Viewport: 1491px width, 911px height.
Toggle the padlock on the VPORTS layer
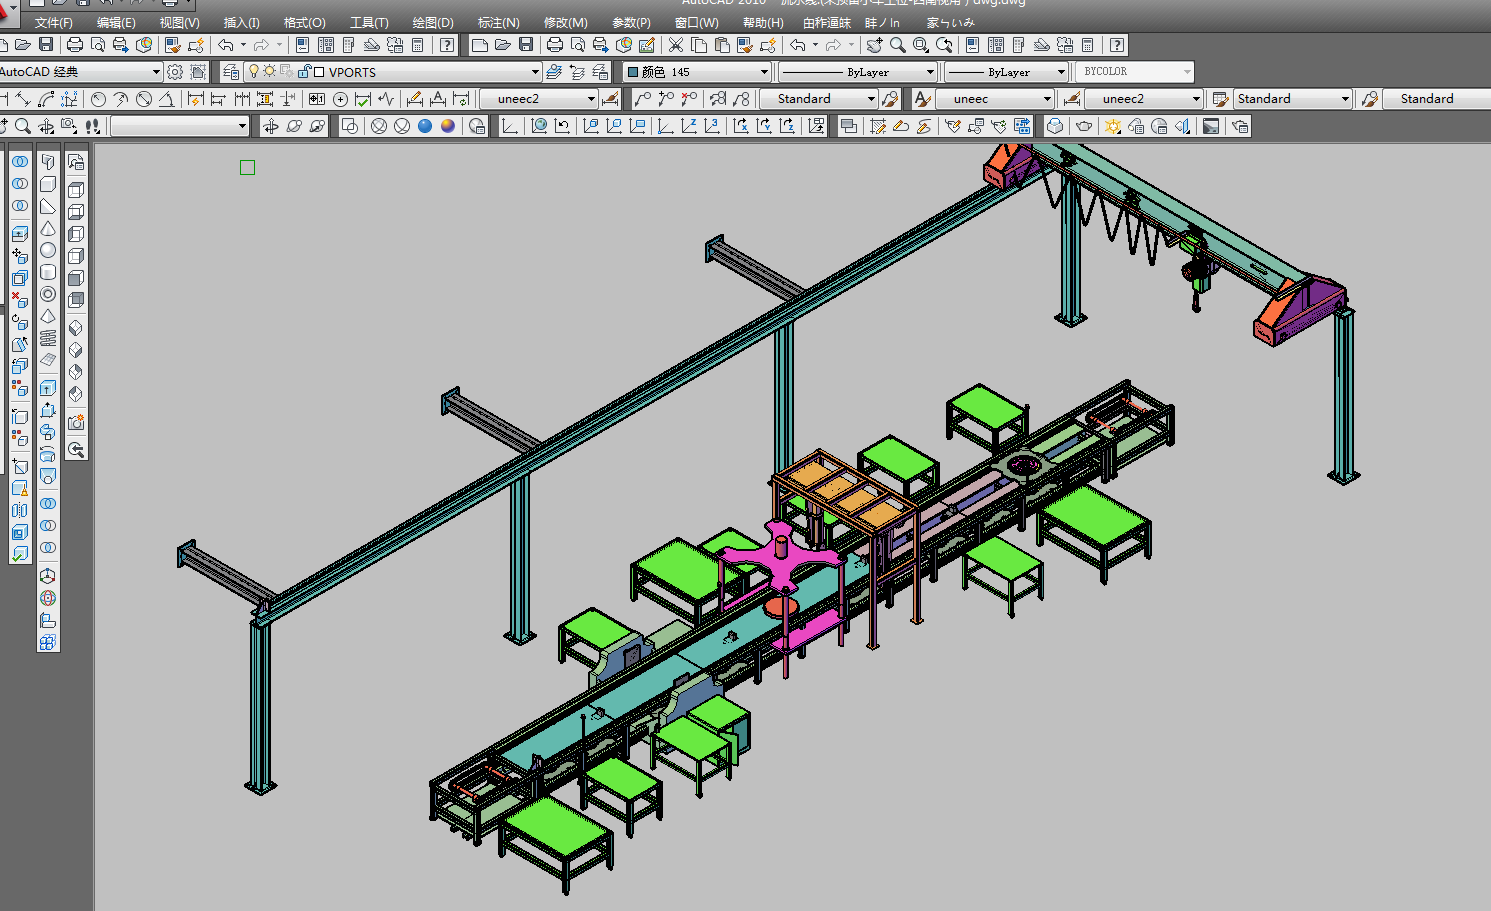coord(304,72)
